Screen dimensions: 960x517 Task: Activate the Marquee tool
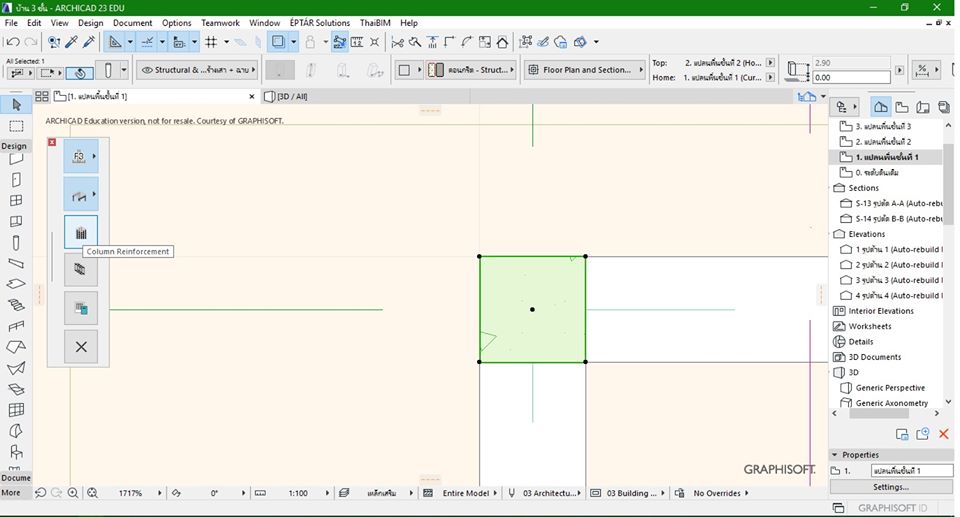16,127
